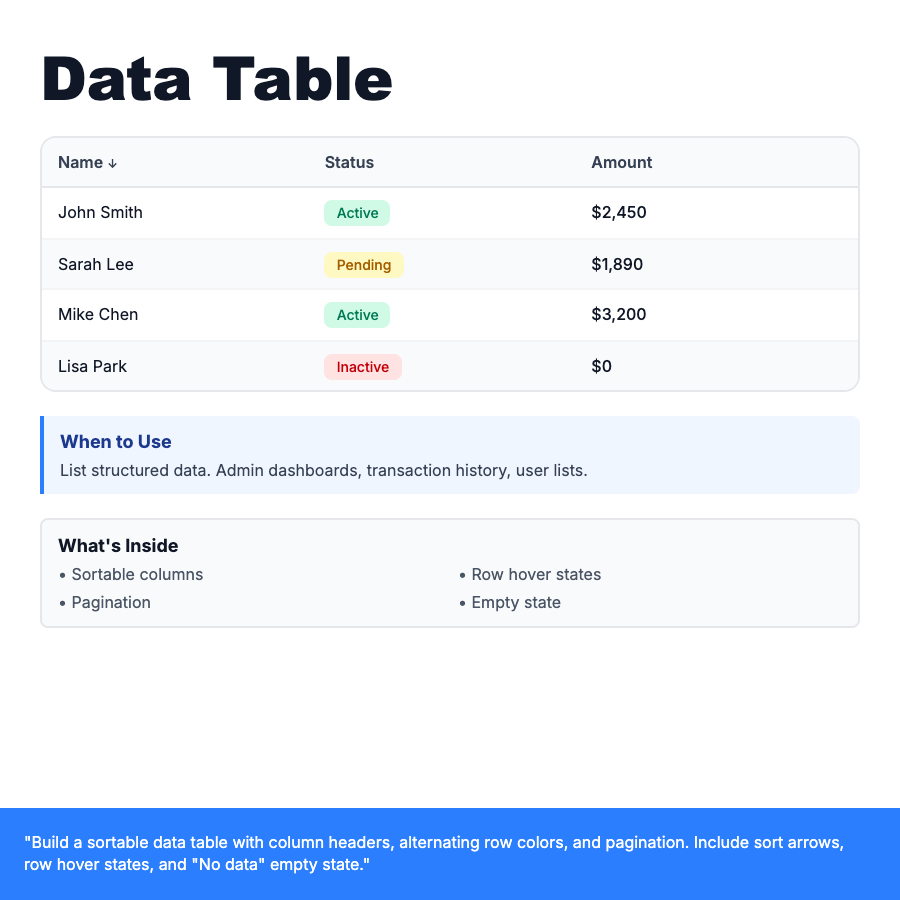This screenshot has width=900, height=900.
Task: Select the What's Inside heading
Action: click(x=118, y=546)
